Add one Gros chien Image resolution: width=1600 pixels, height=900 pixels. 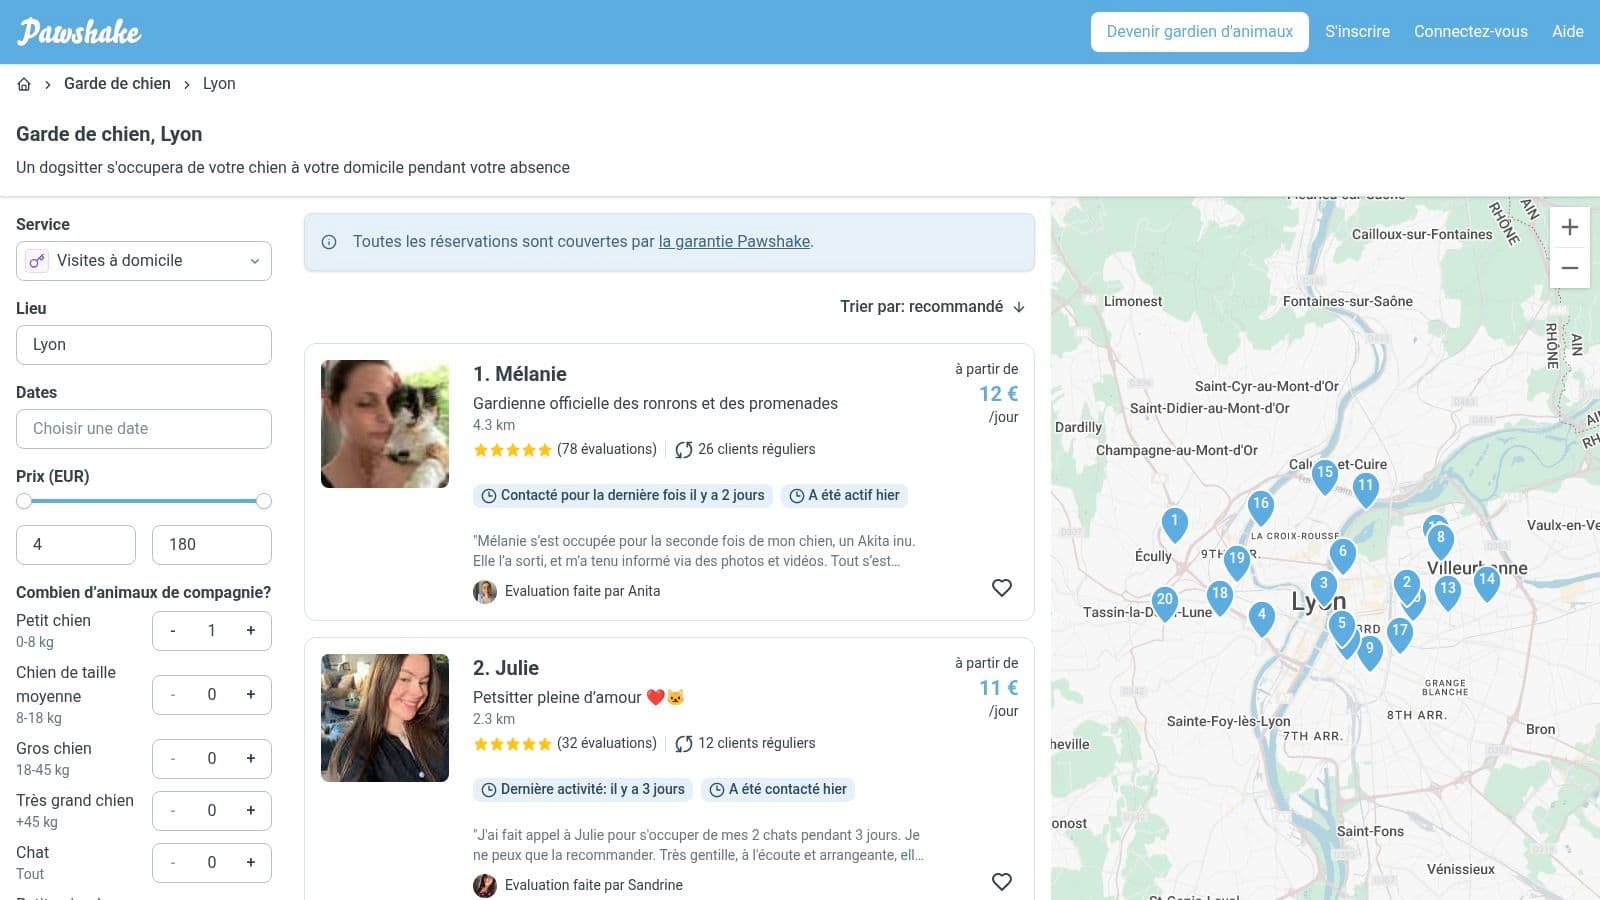tap(251, 759)
